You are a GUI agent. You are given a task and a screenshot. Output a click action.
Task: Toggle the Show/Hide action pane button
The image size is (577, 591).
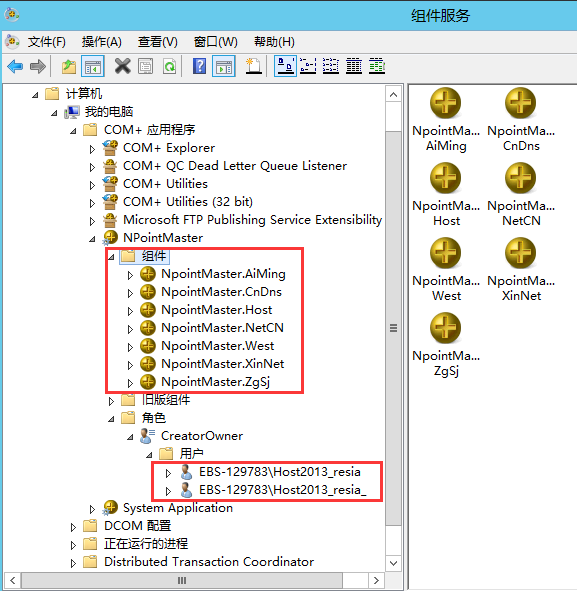coord(224,67)
